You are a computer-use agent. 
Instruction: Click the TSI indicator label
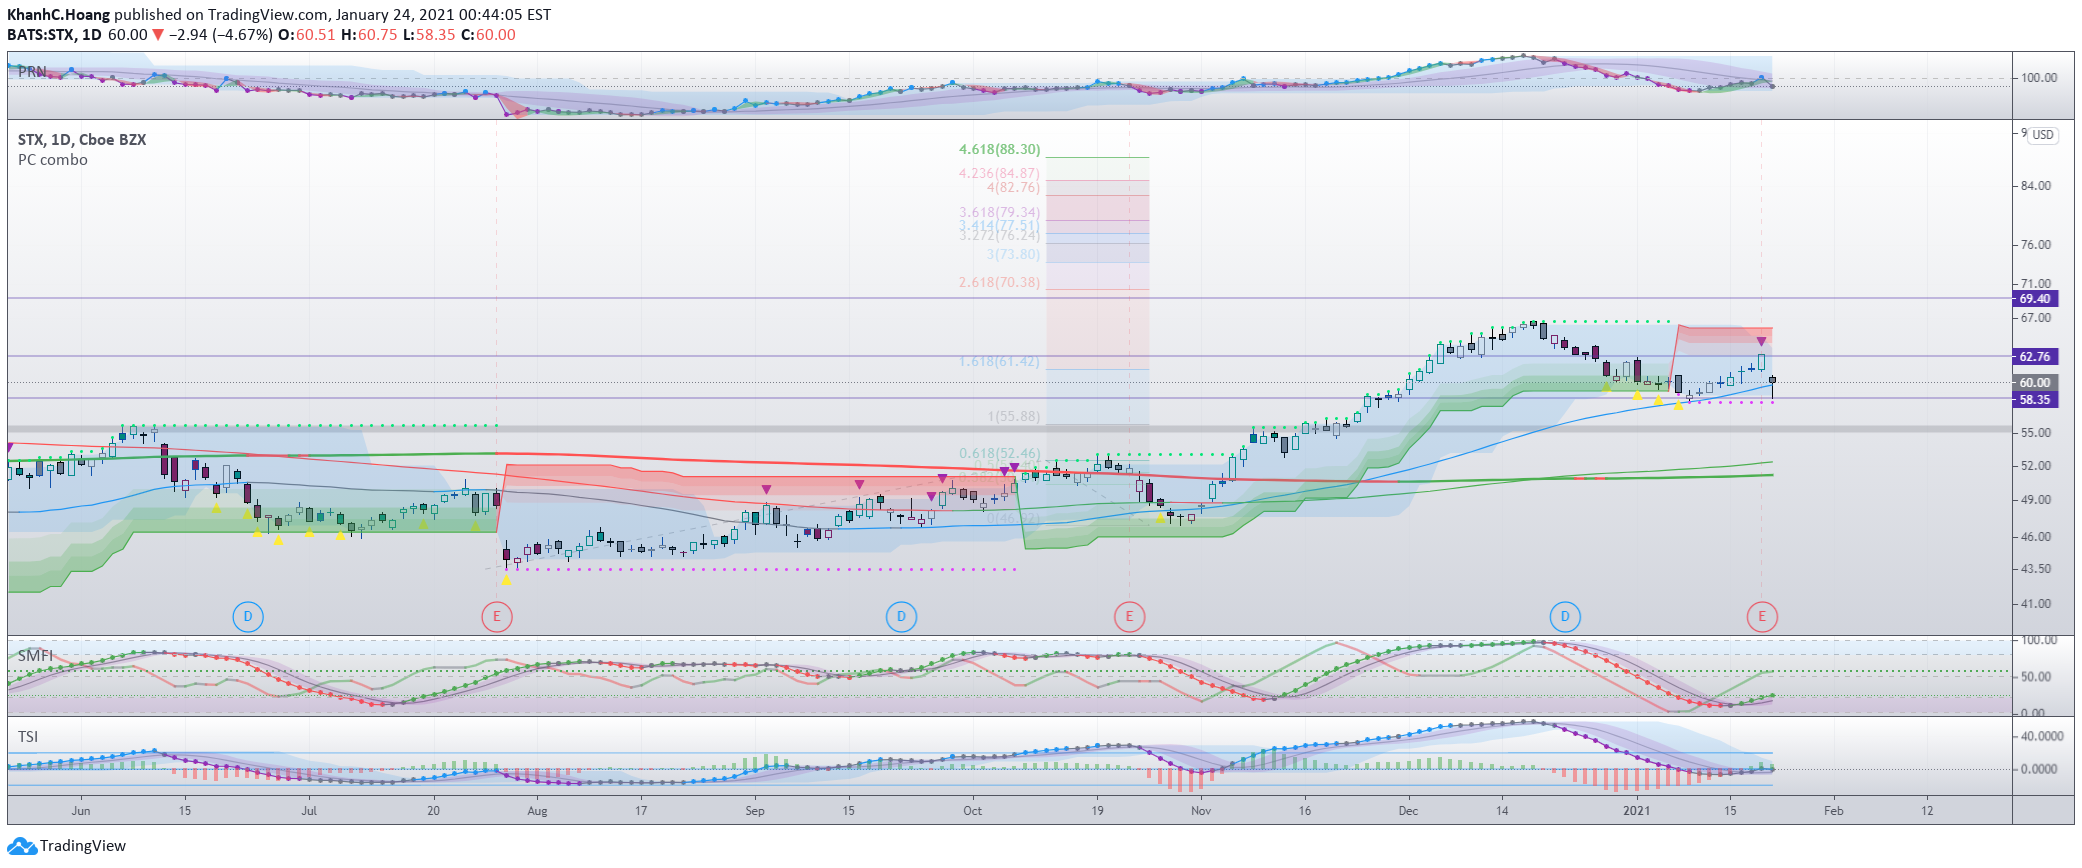[x=28, y=737]
